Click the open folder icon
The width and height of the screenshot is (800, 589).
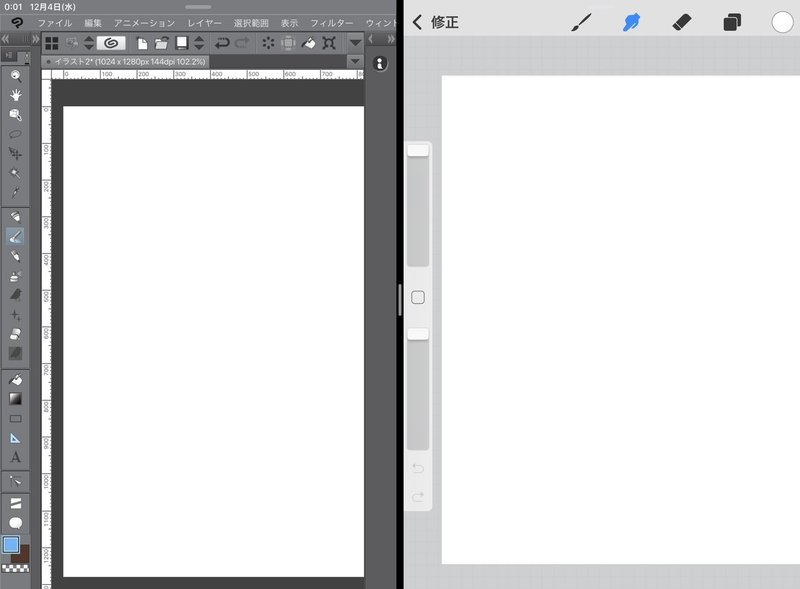(162, 43)
